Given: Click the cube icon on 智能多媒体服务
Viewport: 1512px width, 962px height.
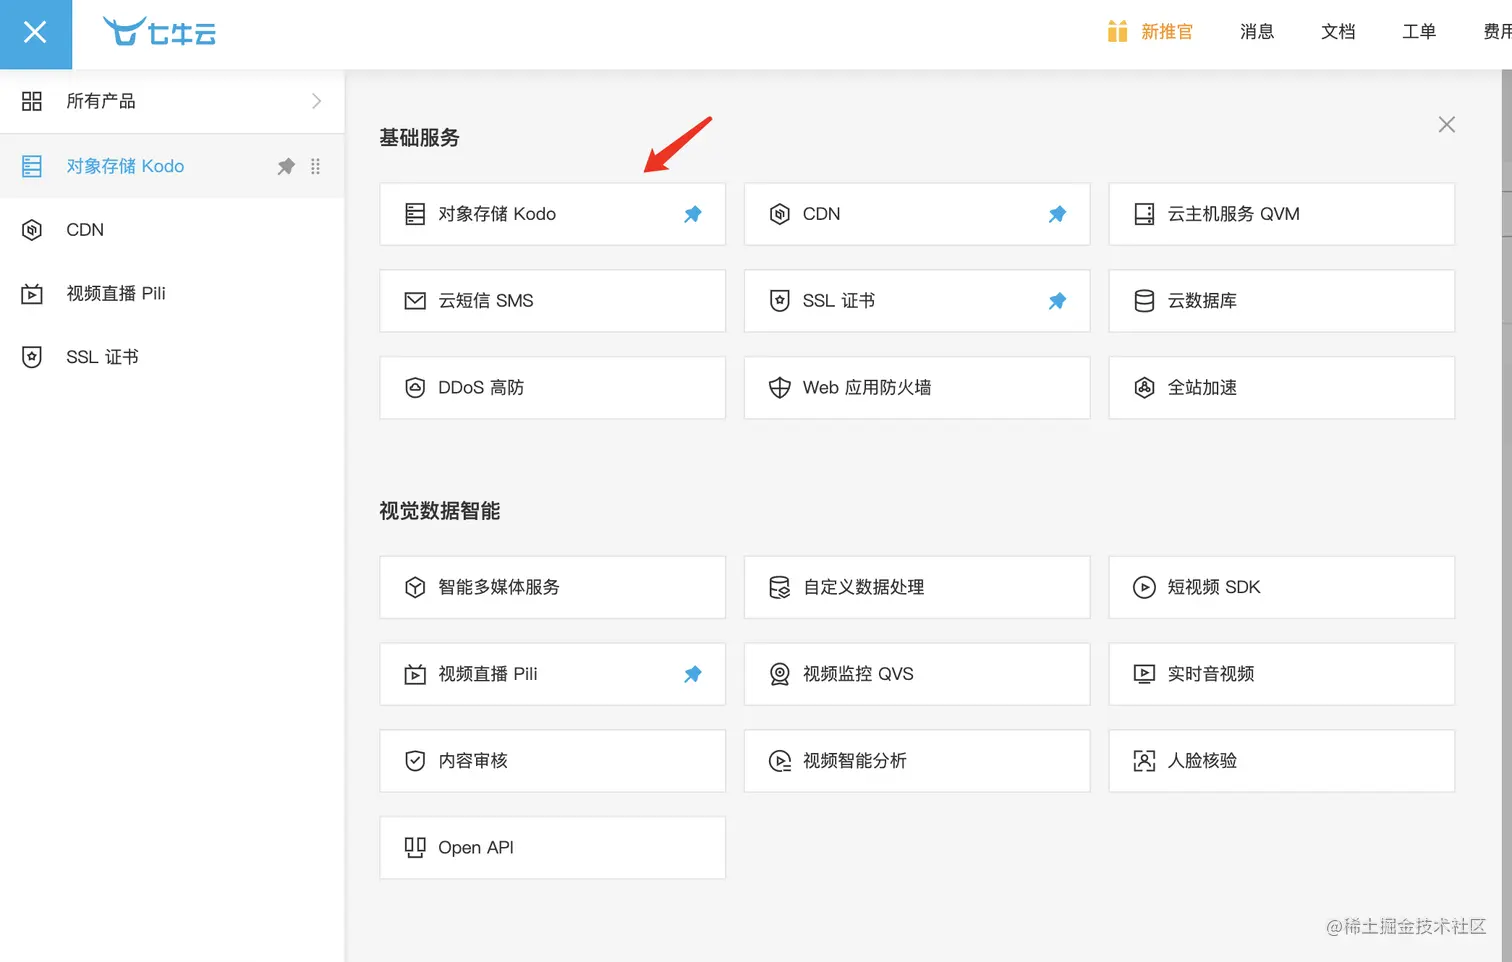Looking at the screenshot, I should click(415, 588).
